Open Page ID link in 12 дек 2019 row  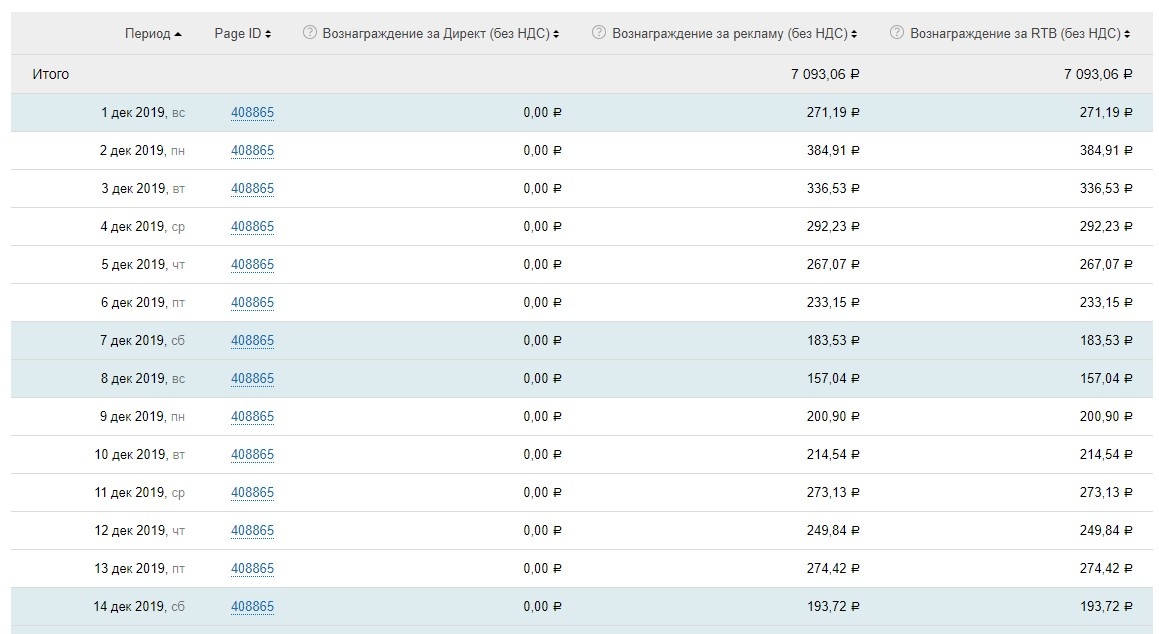tap(252, 531)
